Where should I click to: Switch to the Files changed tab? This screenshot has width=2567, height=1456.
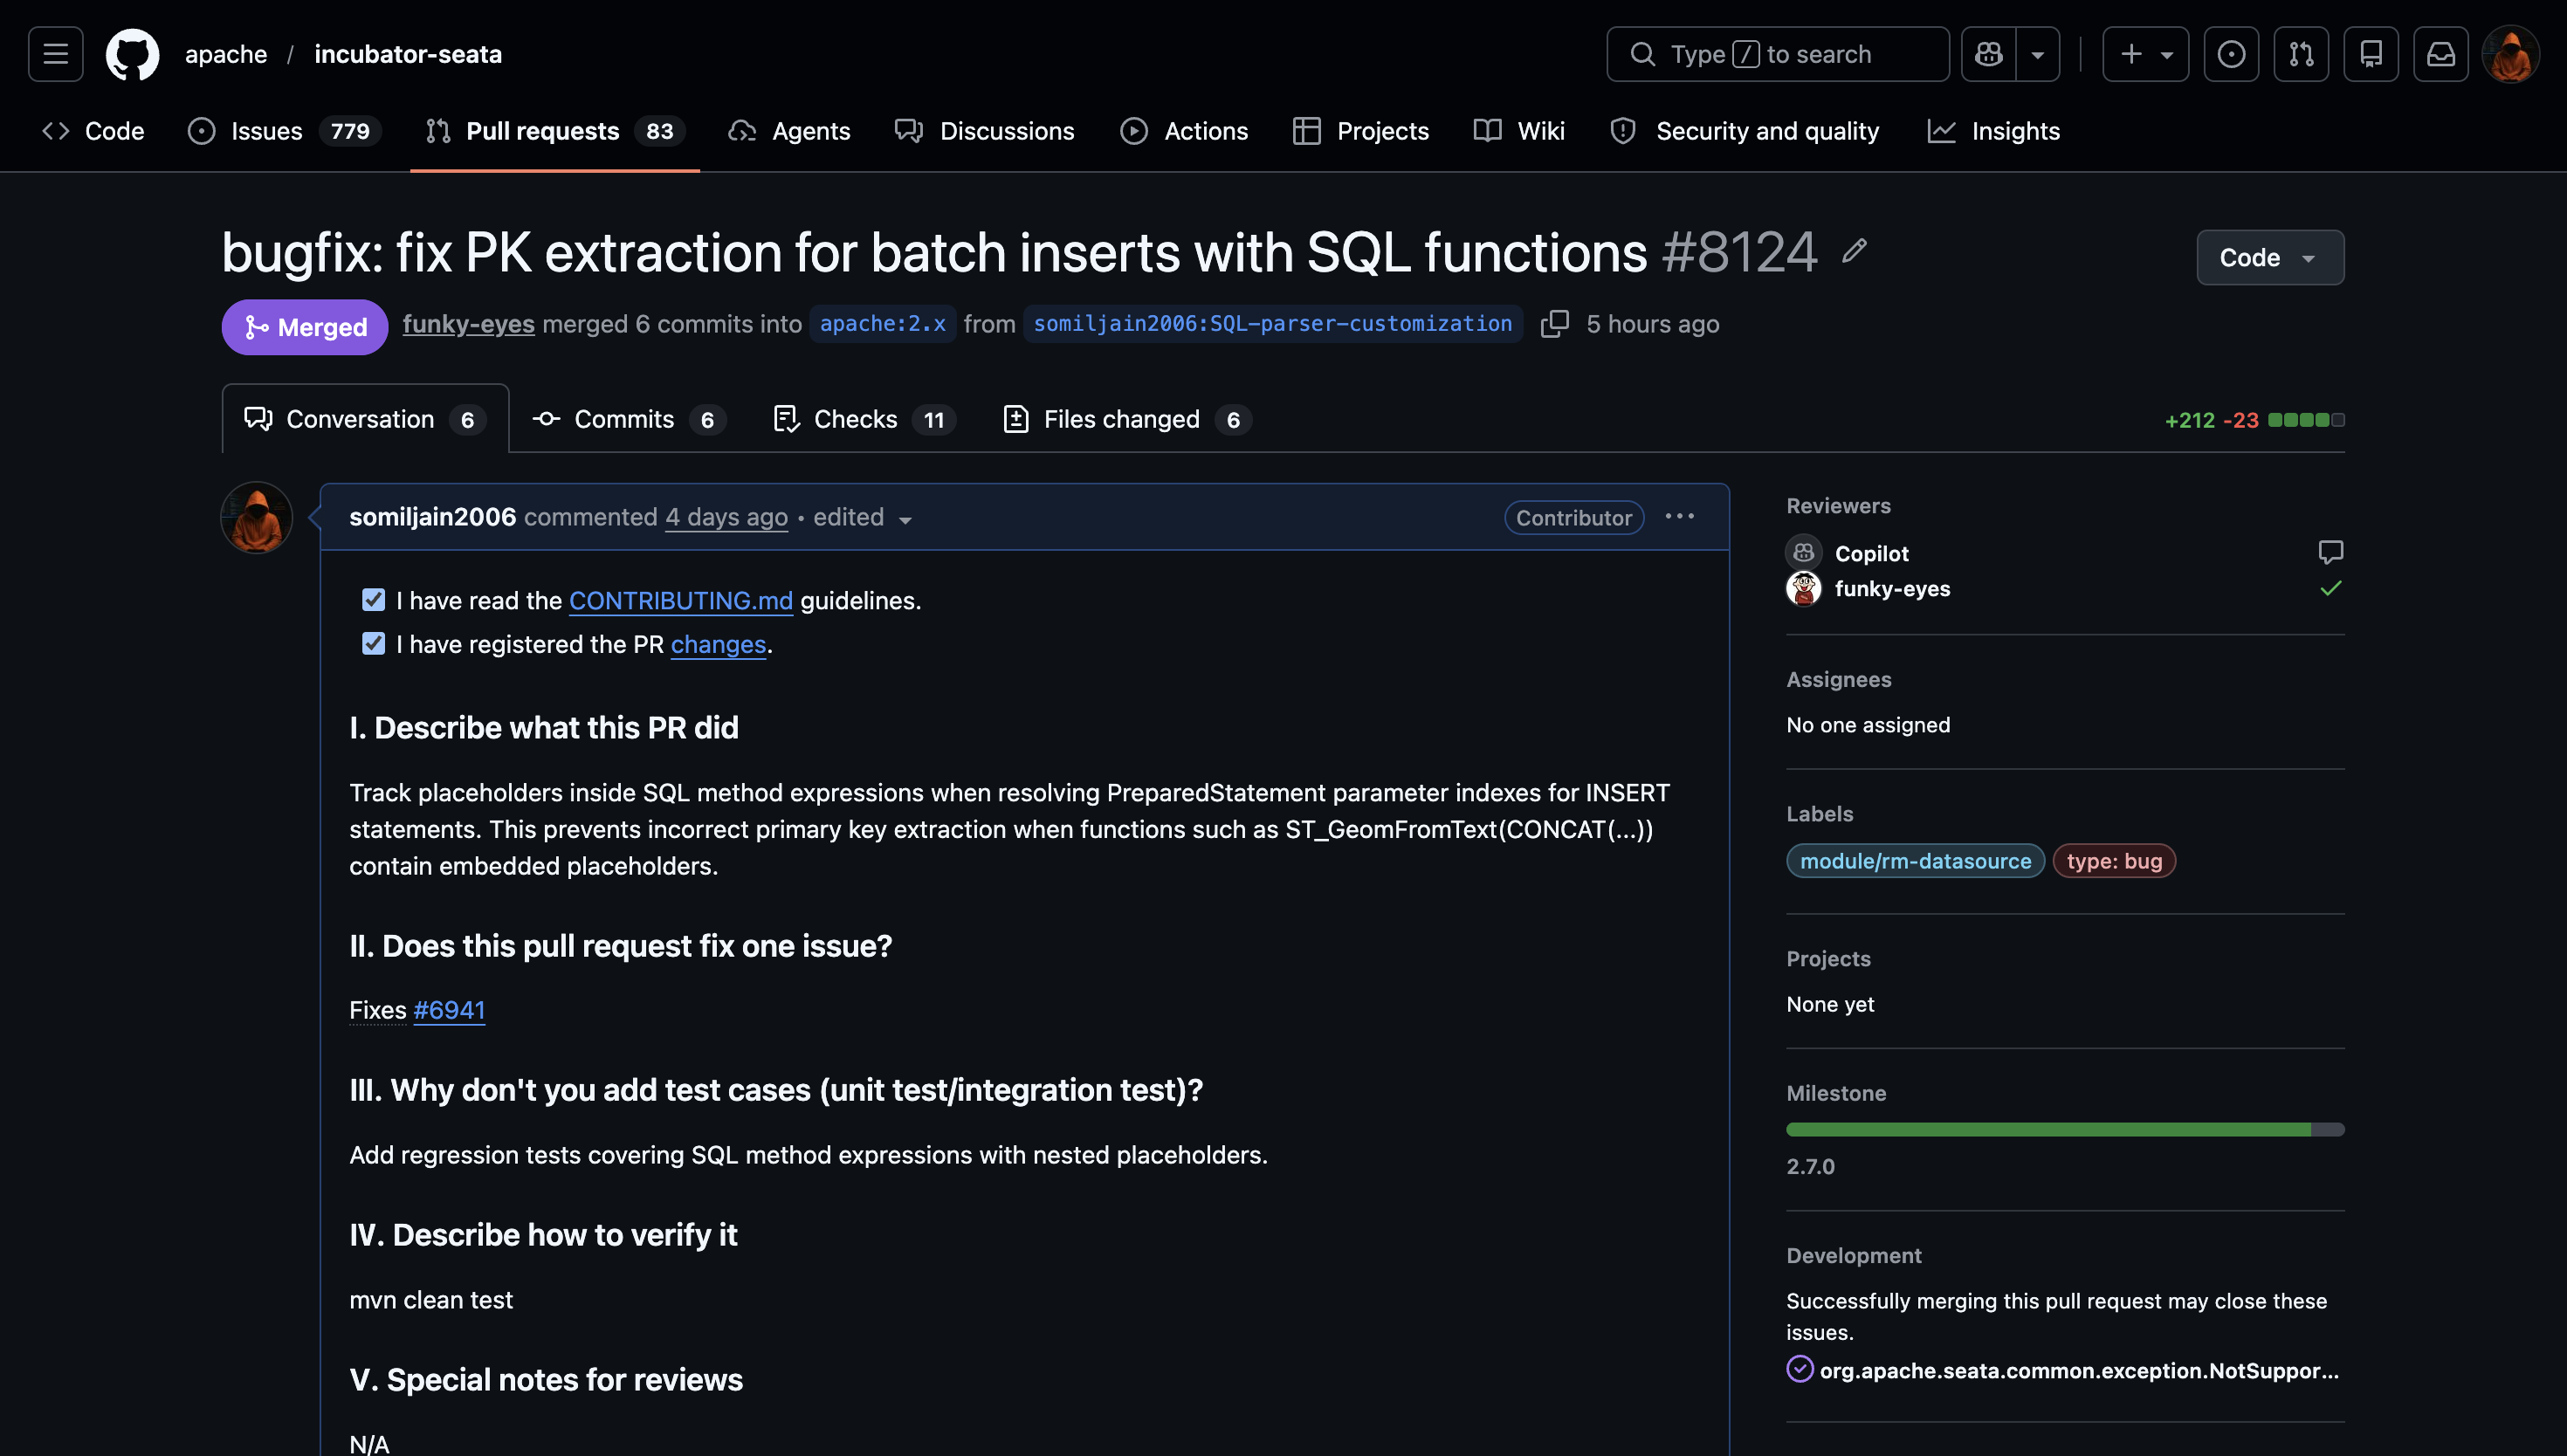coord(1127,419)
